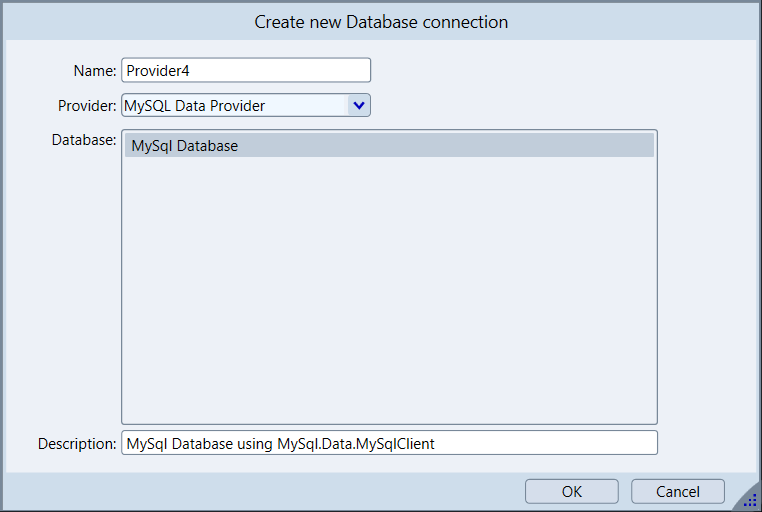Click the blank footer area left of OK
The width and height of the screenshot is (762, 512).
[x=260, y=491]
